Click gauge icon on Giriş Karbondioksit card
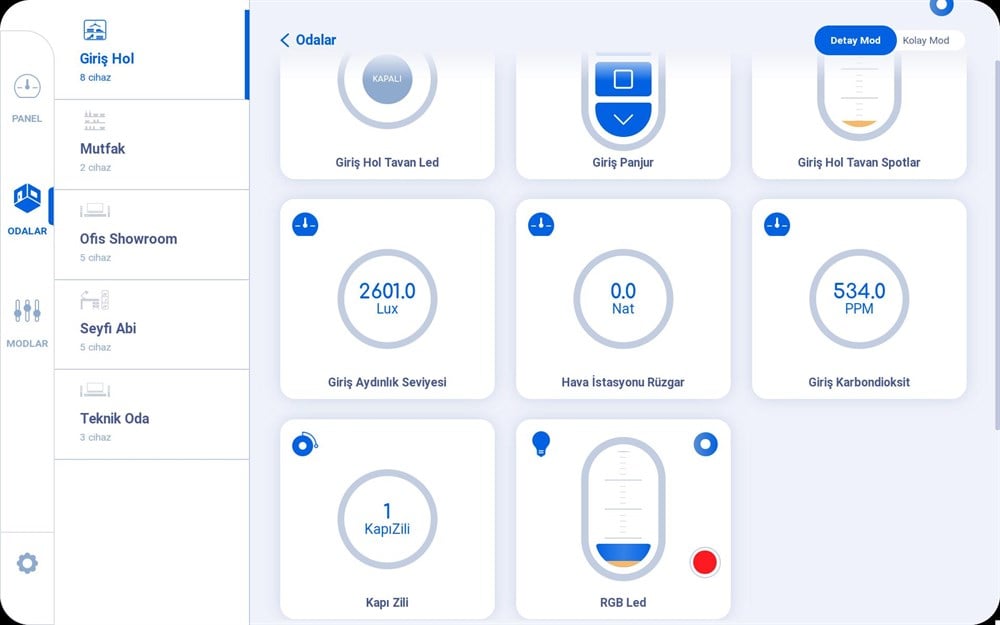This screenshot has width=1000, height=625. [x=777, y=224]
